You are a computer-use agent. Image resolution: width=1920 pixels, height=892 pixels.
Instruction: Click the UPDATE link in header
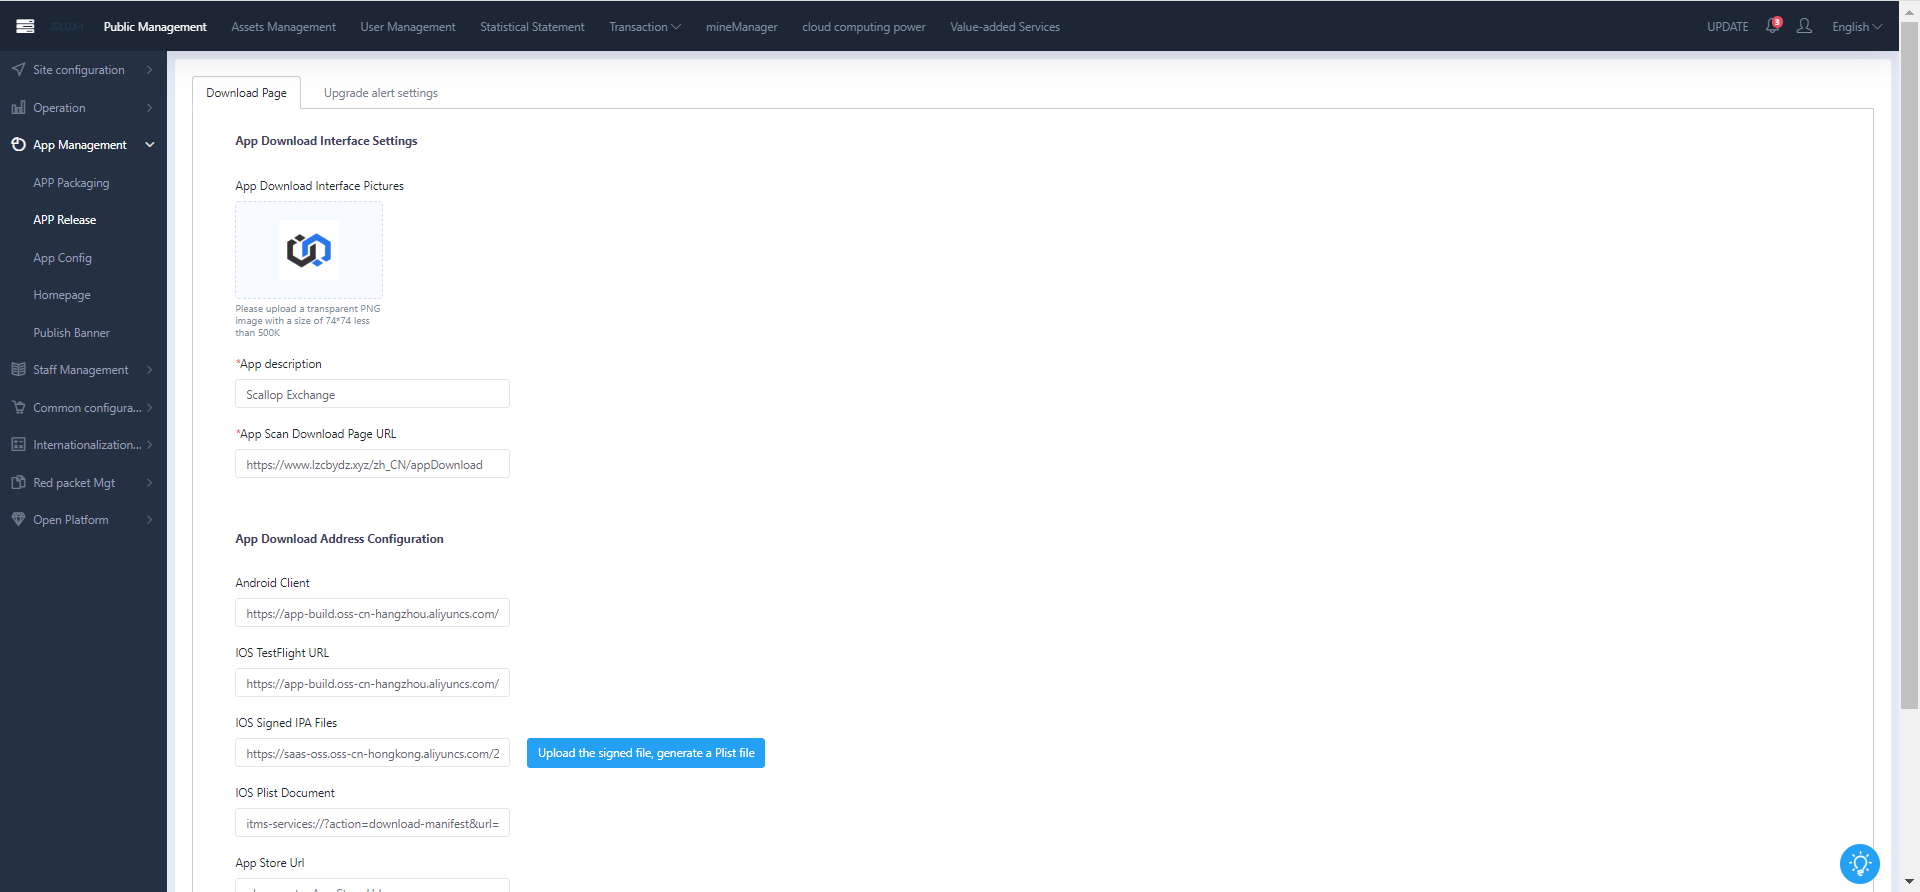point(1727,27)
